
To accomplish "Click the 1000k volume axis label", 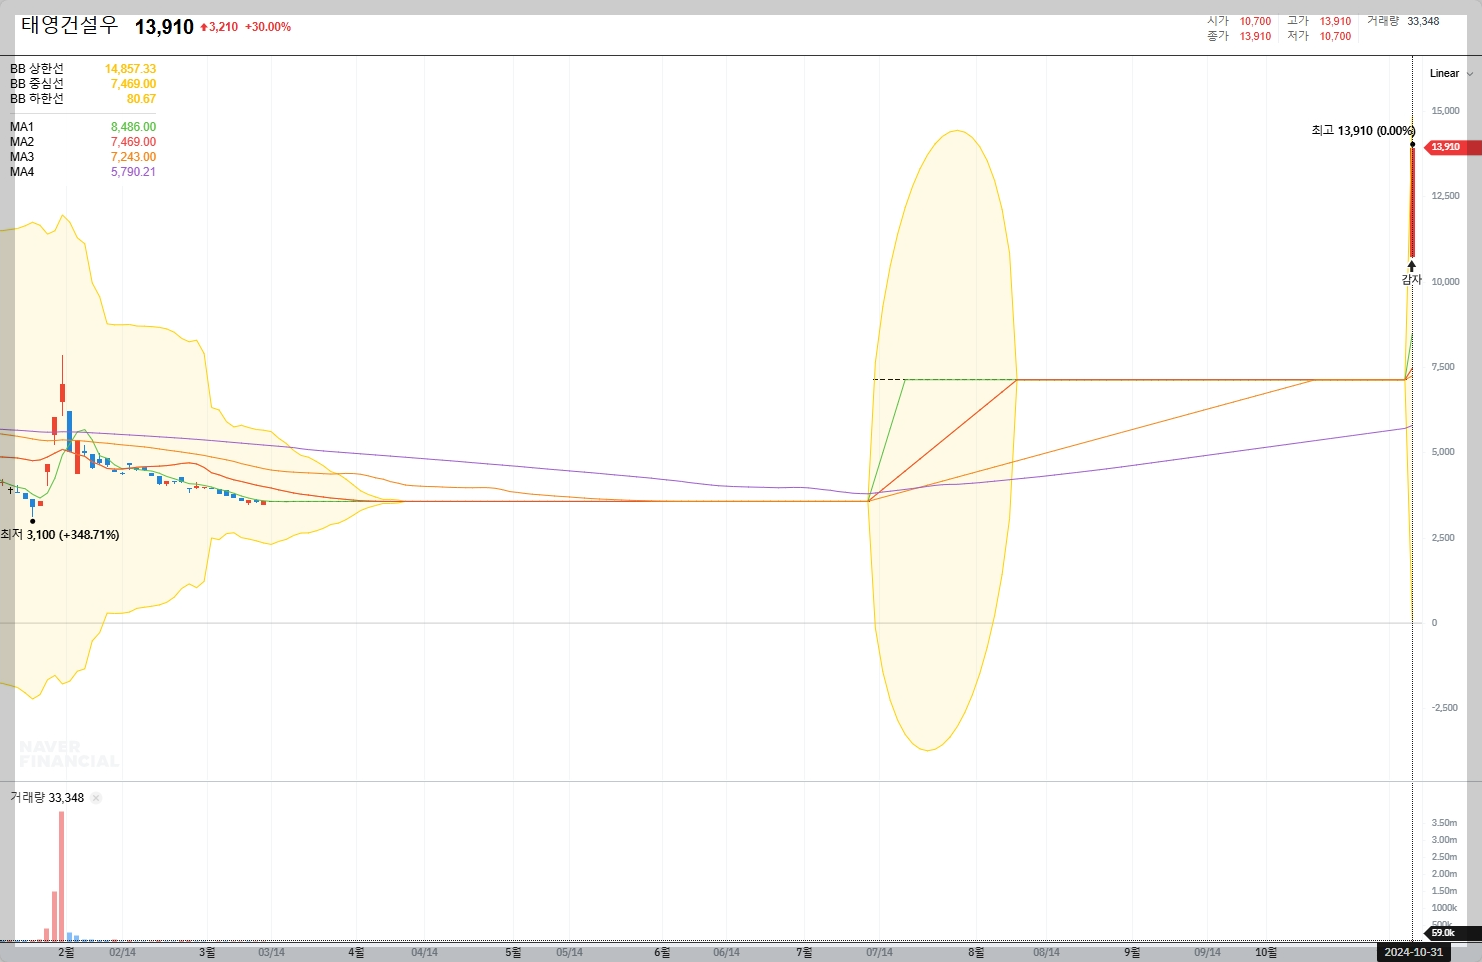I will tap(1444, 908).
